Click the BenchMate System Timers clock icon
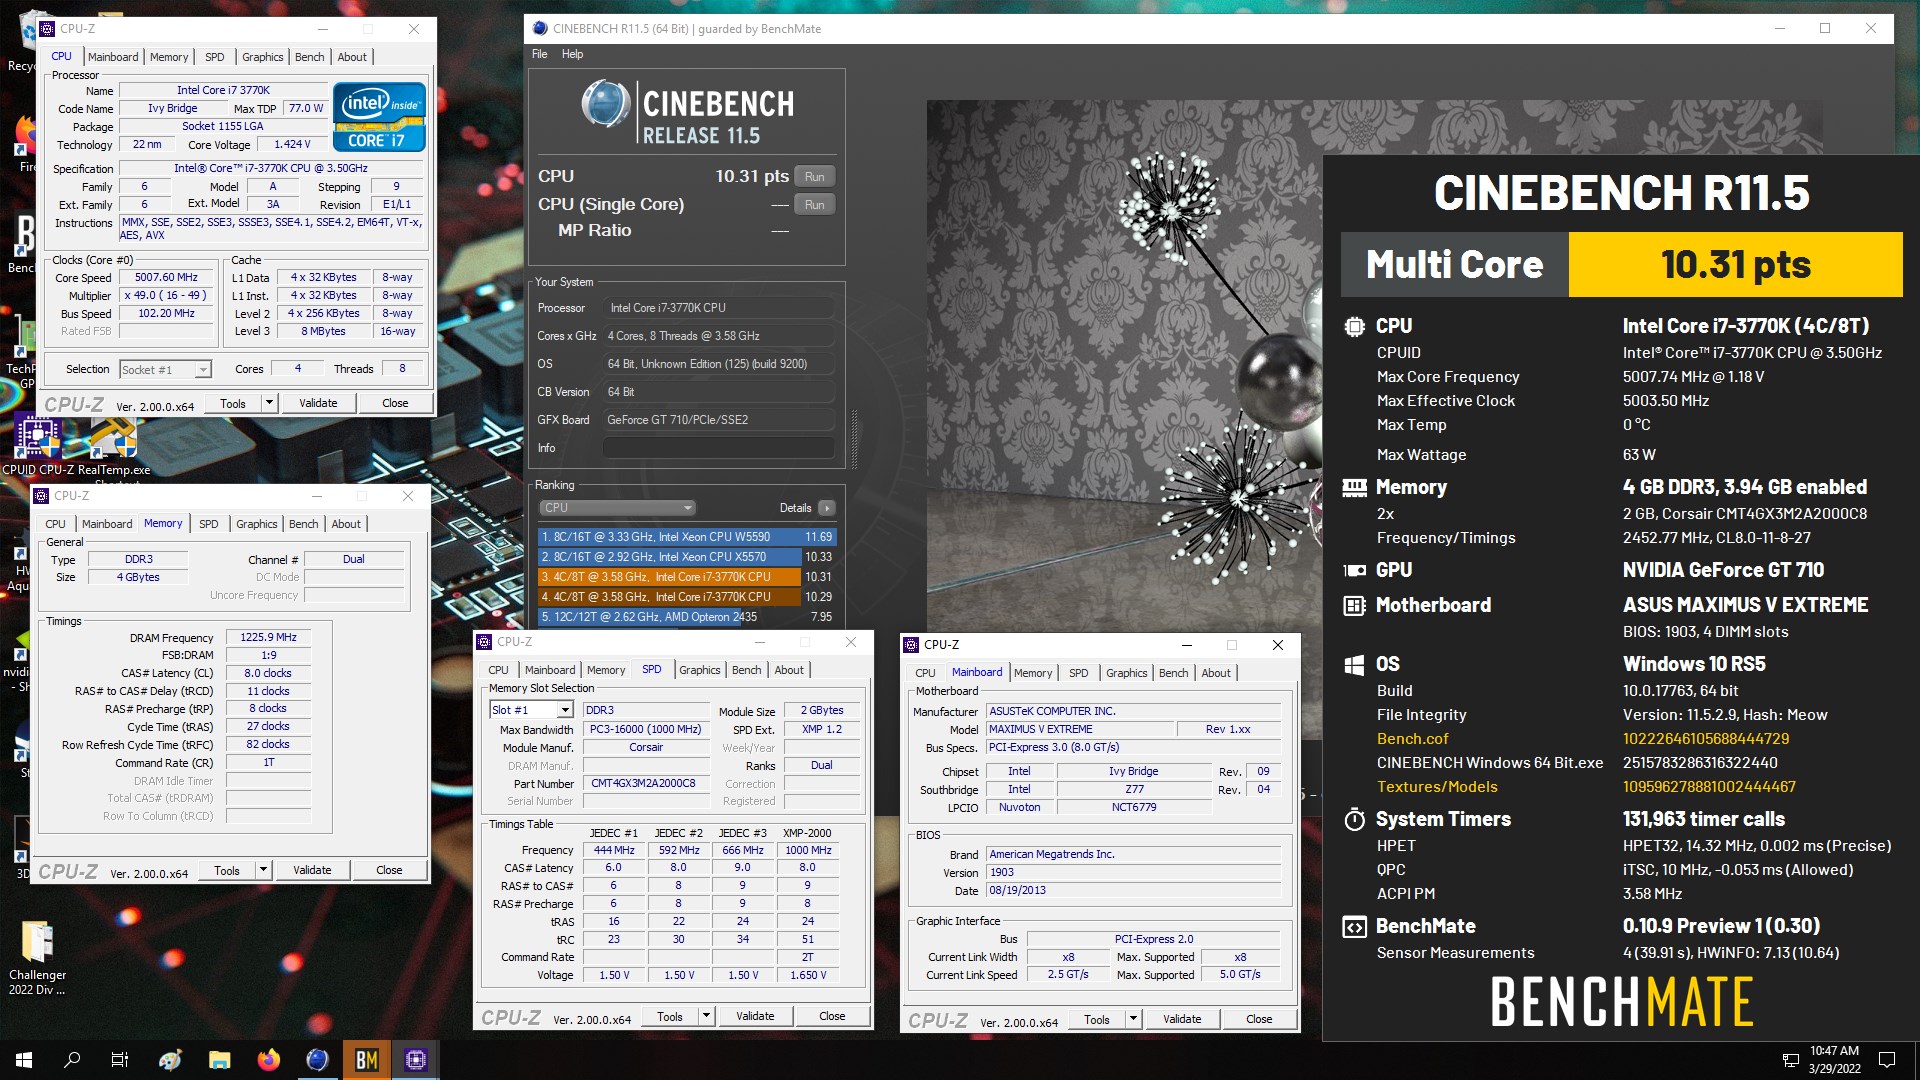The width and height of the screenshot is (1920, 1080). click(1354, 819)
